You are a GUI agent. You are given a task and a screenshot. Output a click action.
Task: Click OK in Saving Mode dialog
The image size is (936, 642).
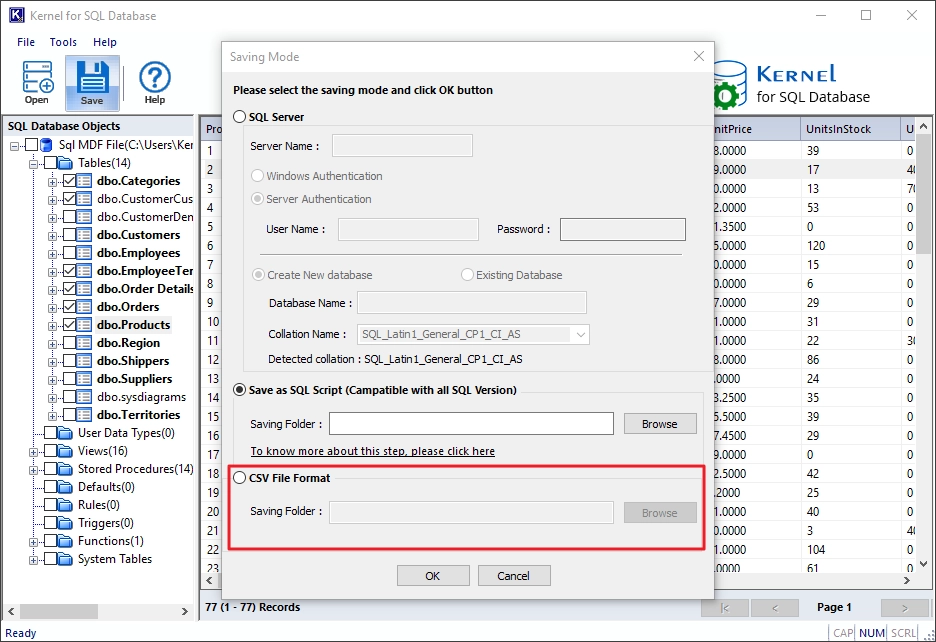point(433,576)
